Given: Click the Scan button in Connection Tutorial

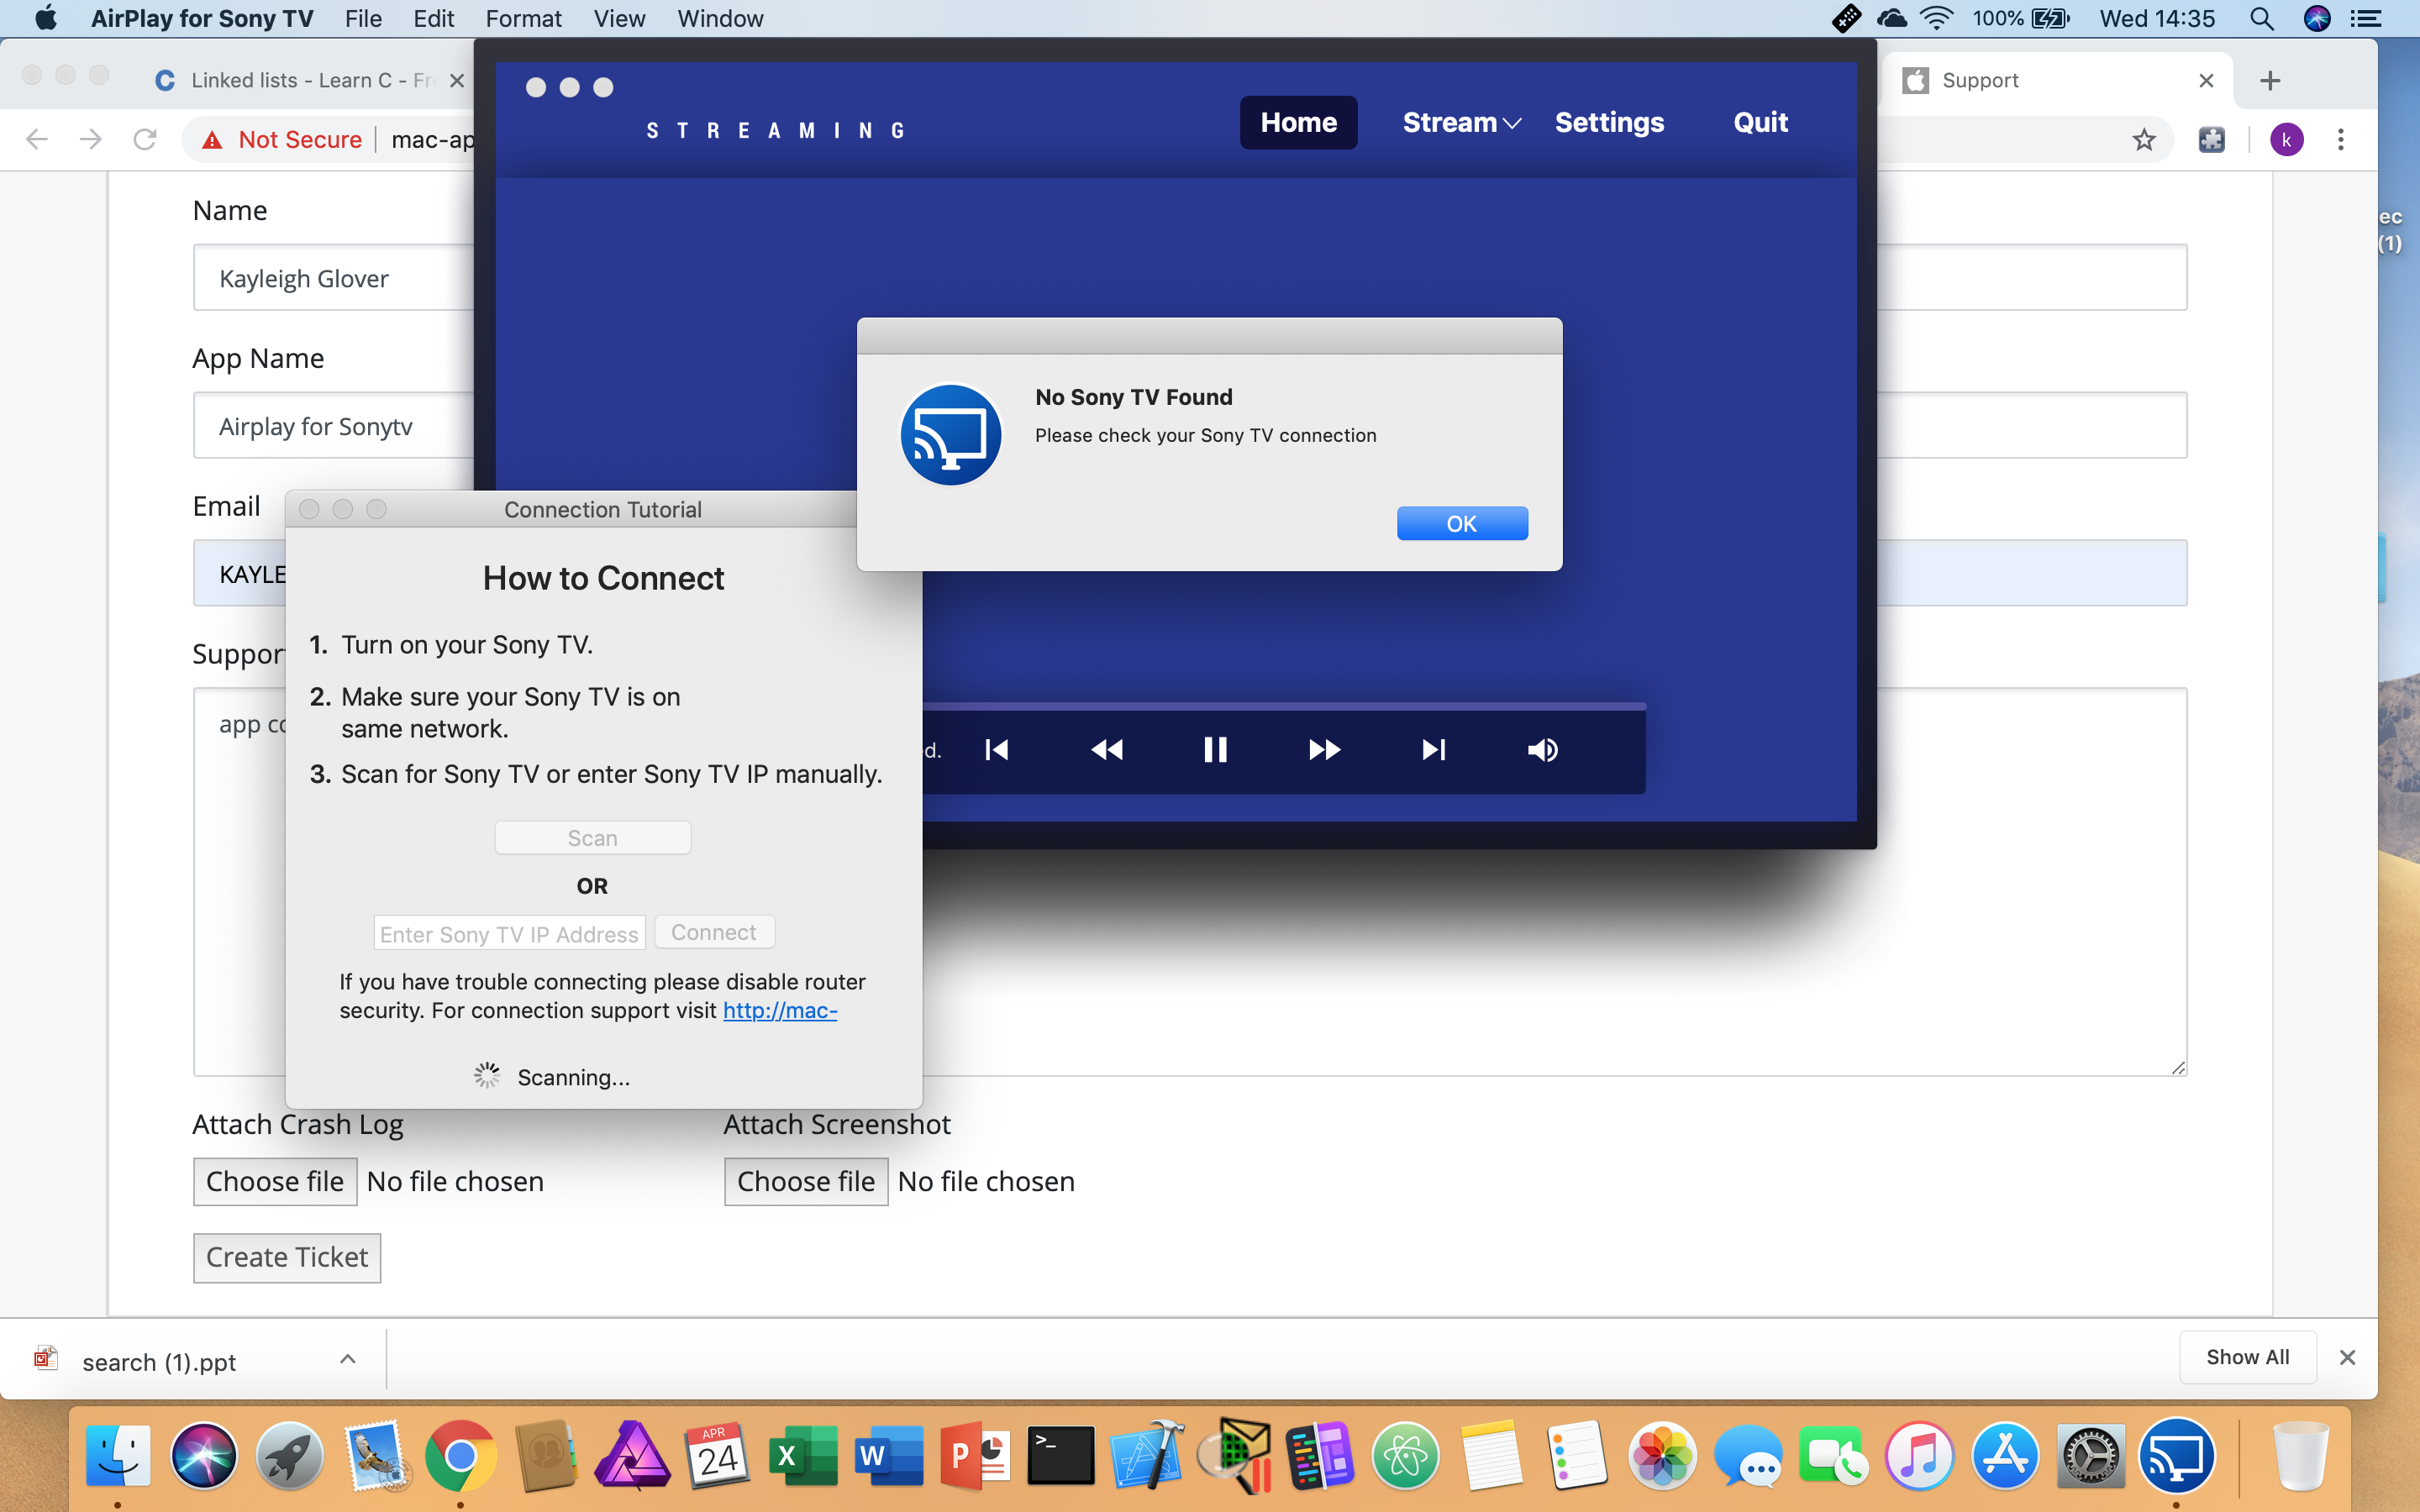Looking at the screenshot, I should tap(592, 838).
